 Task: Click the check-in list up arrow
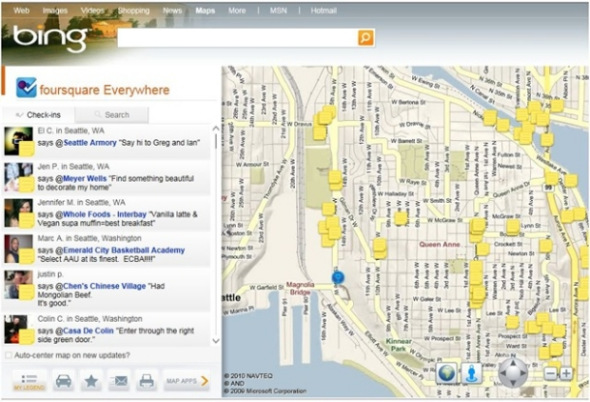216,129
